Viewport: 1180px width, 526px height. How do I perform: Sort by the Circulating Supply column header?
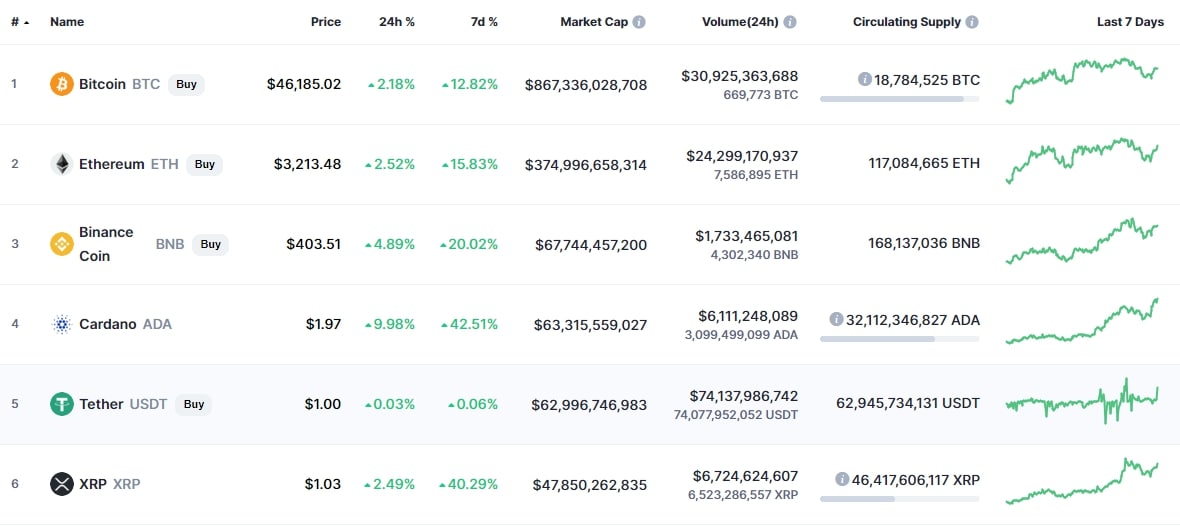tap(907, 22)
